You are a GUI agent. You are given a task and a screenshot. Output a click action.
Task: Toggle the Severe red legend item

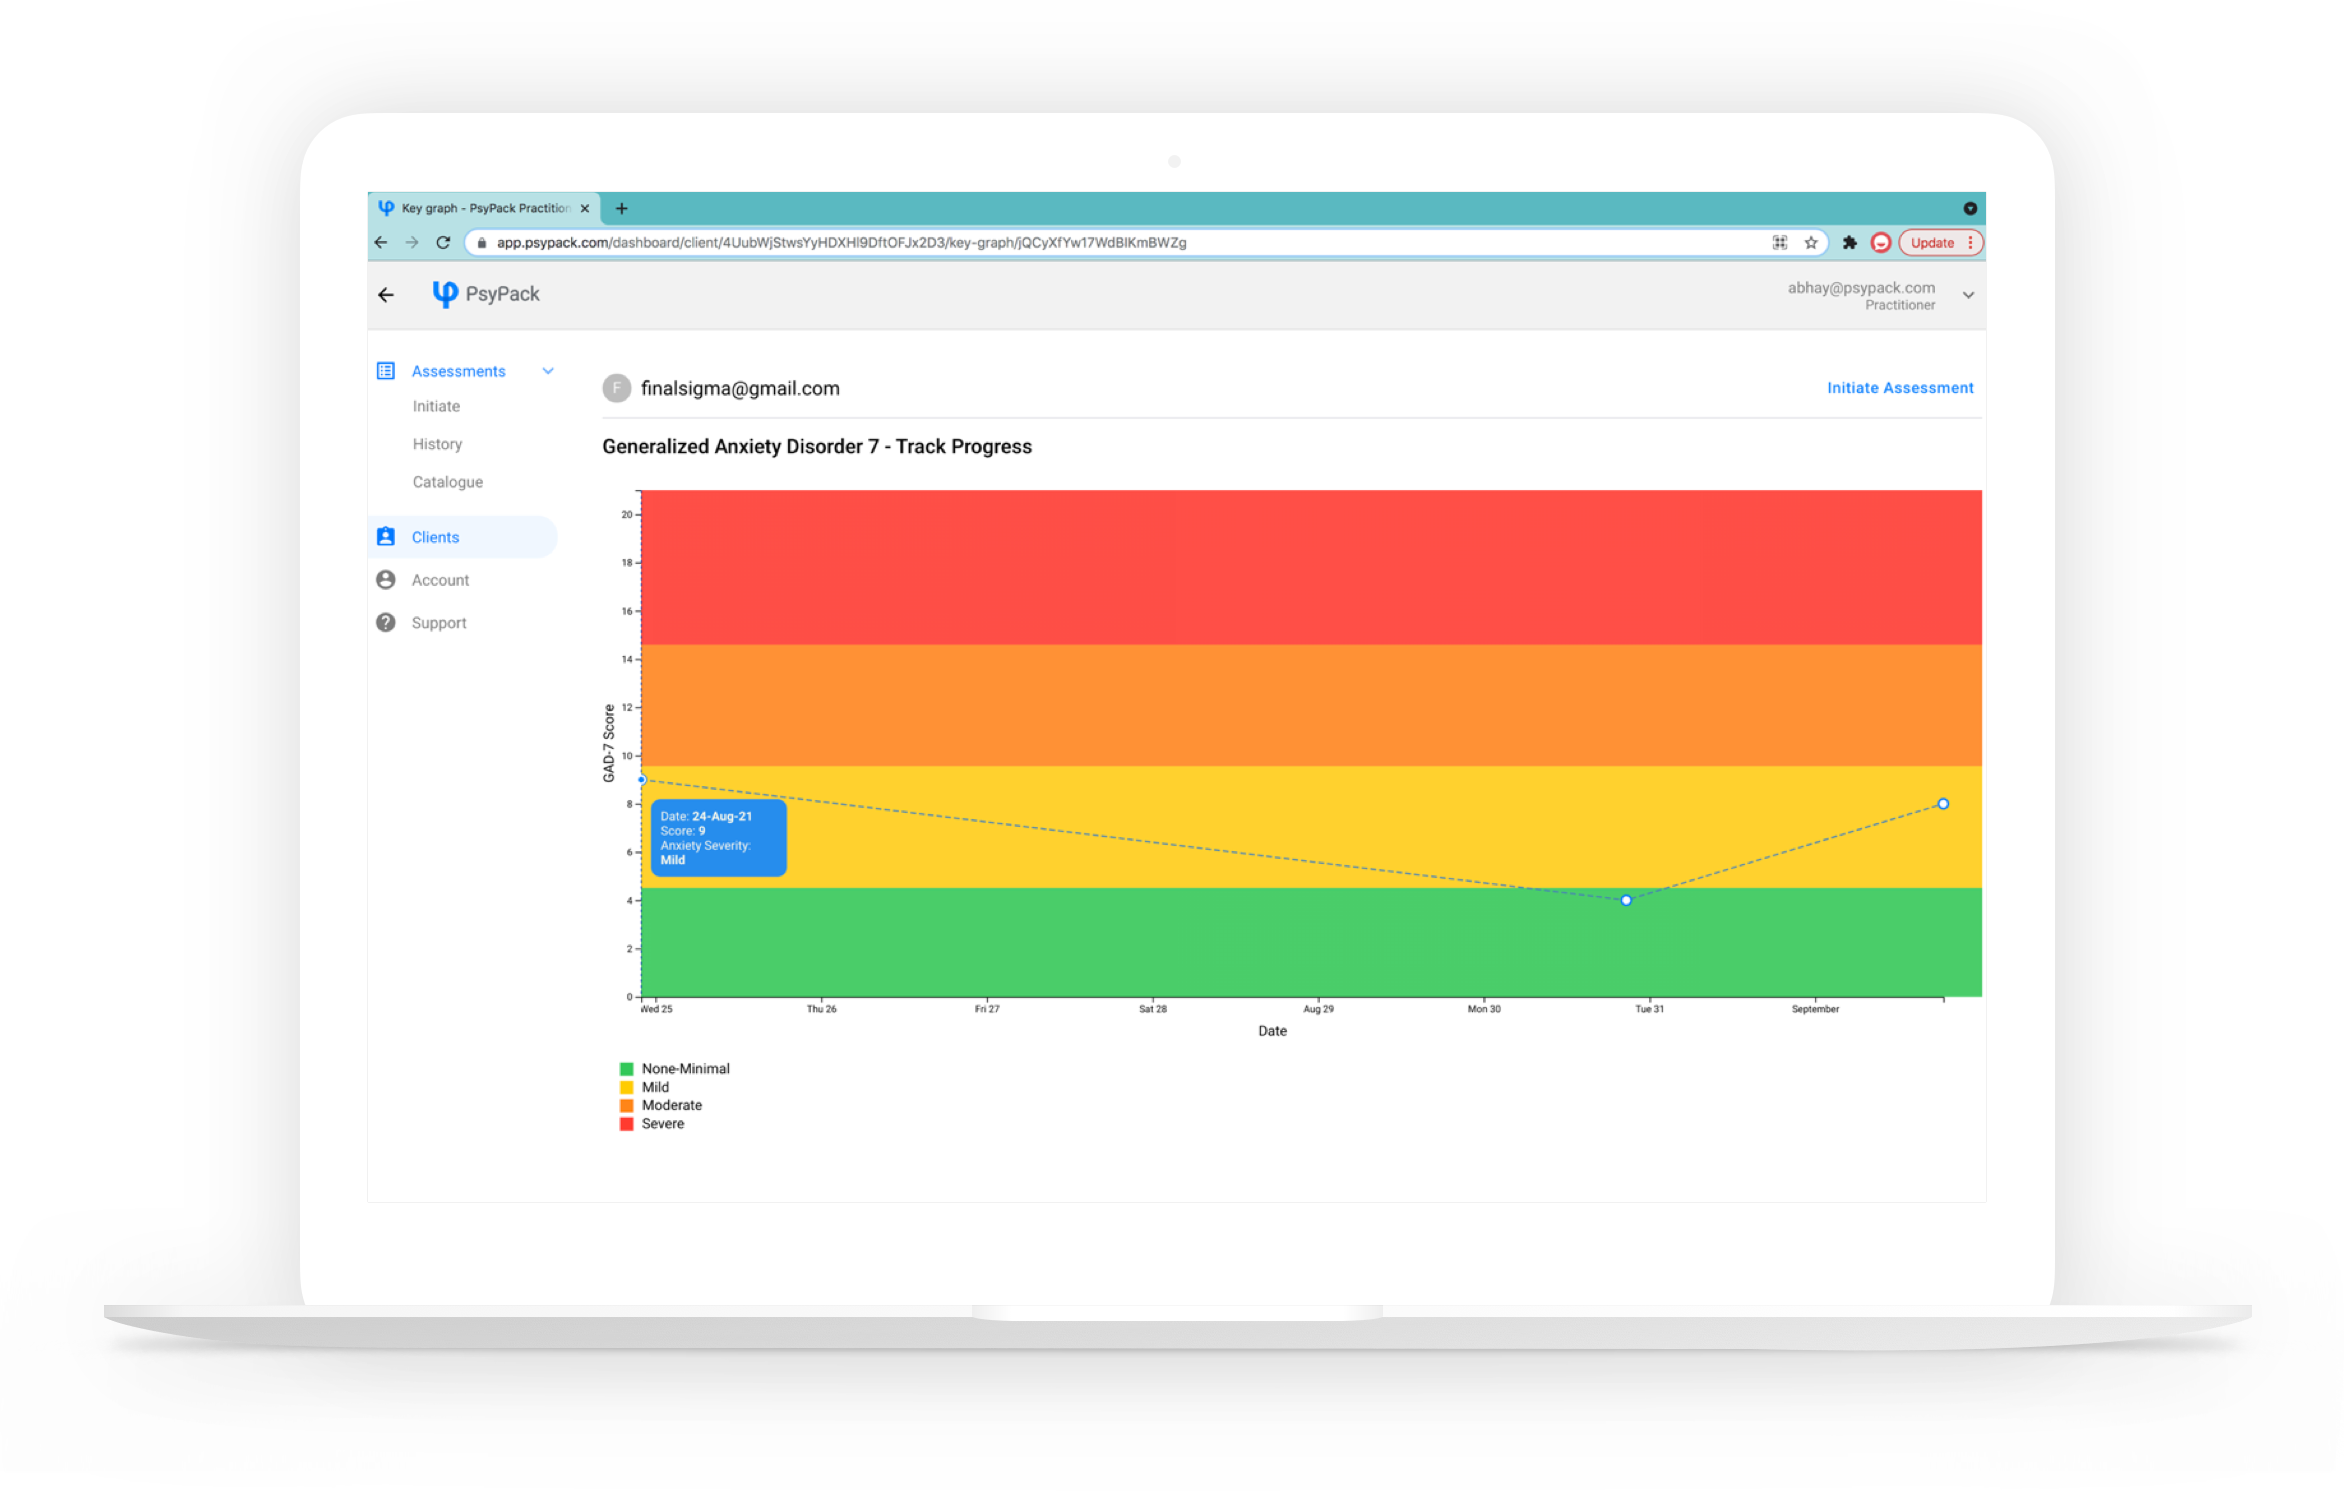click(626, 1123)
